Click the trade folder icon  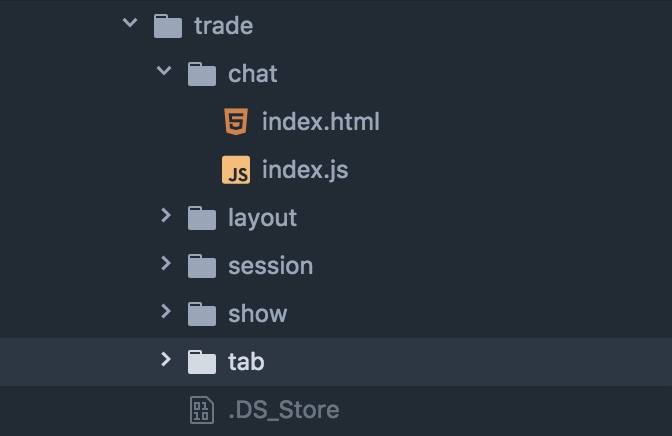tap(168, 26)
